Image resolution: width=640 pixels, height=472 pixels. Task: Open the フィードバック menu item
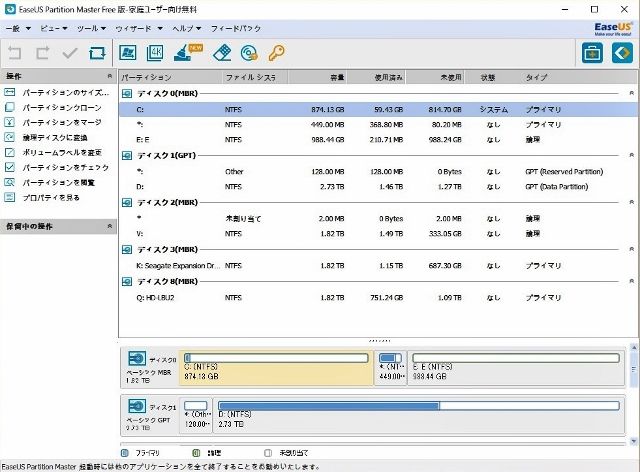pyautogui.click(x=236, y=29)
